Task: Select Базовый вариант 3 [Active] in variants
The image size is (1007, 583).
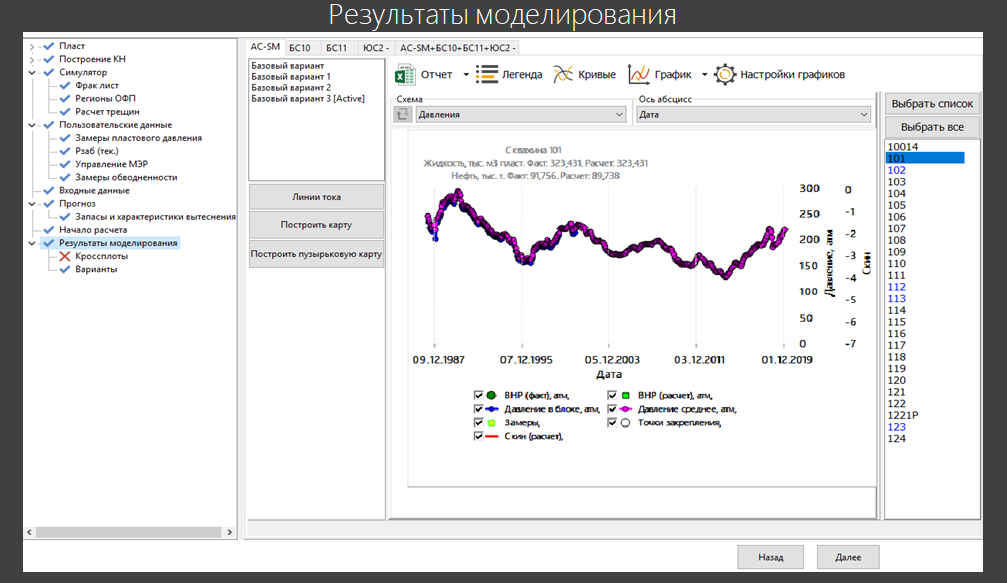Action: pos(308,99)
